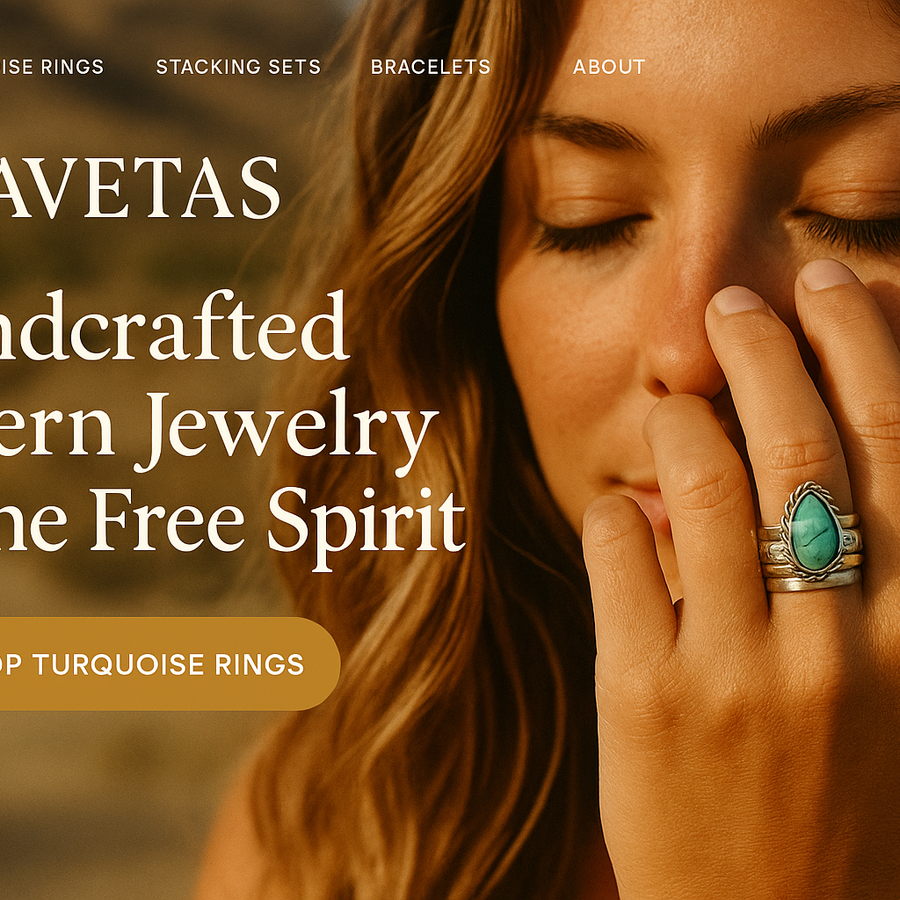
Task: Select the Turquoise Rings nav item
Action: (52, 67)
